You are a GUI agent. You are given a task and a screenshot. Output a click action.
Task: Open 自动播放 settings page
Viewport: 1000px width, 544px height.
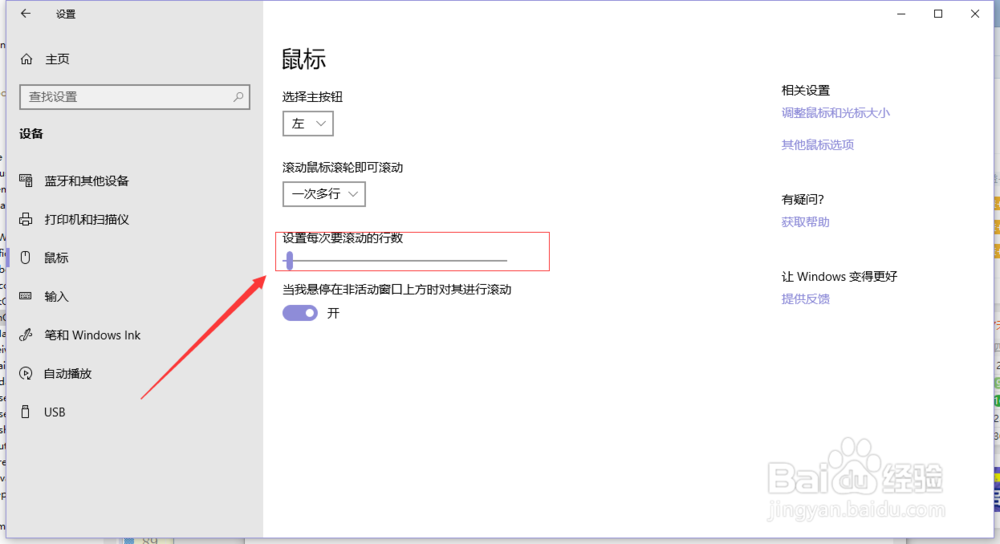click(68, 374)
